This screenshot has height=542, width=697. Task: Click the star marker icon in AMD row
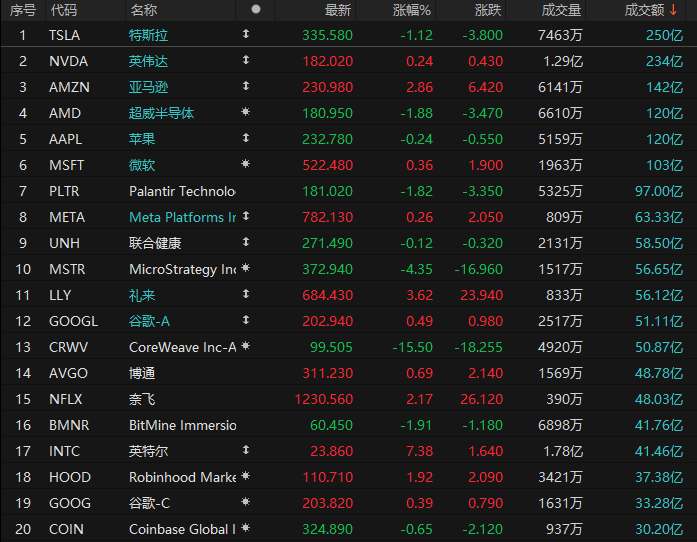click(245, 112)
